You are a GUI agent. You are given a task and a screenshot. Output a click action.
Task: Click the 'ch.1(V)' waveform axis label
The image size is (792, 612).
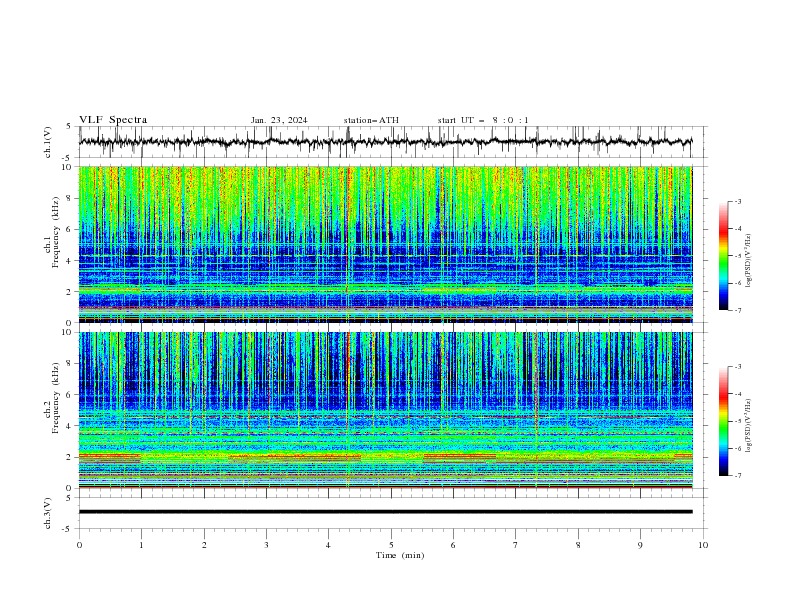tap(48, 142)
